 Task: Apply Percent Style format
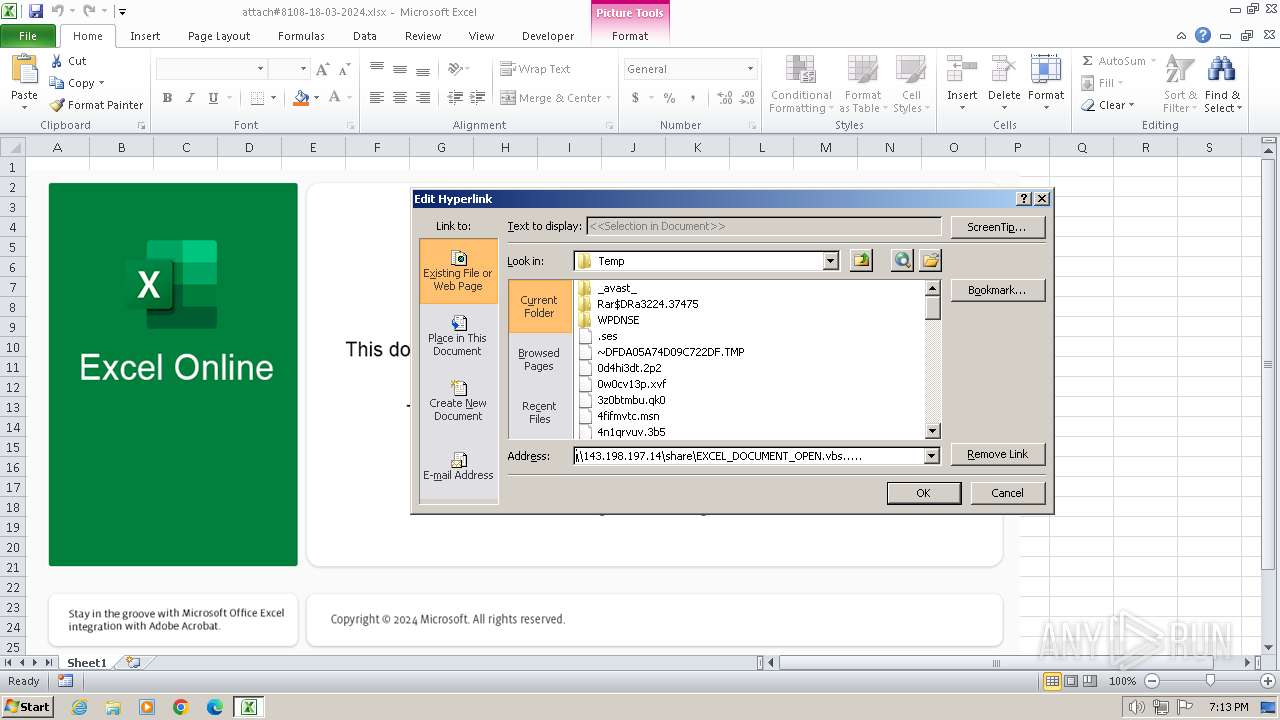pos(669,98)
